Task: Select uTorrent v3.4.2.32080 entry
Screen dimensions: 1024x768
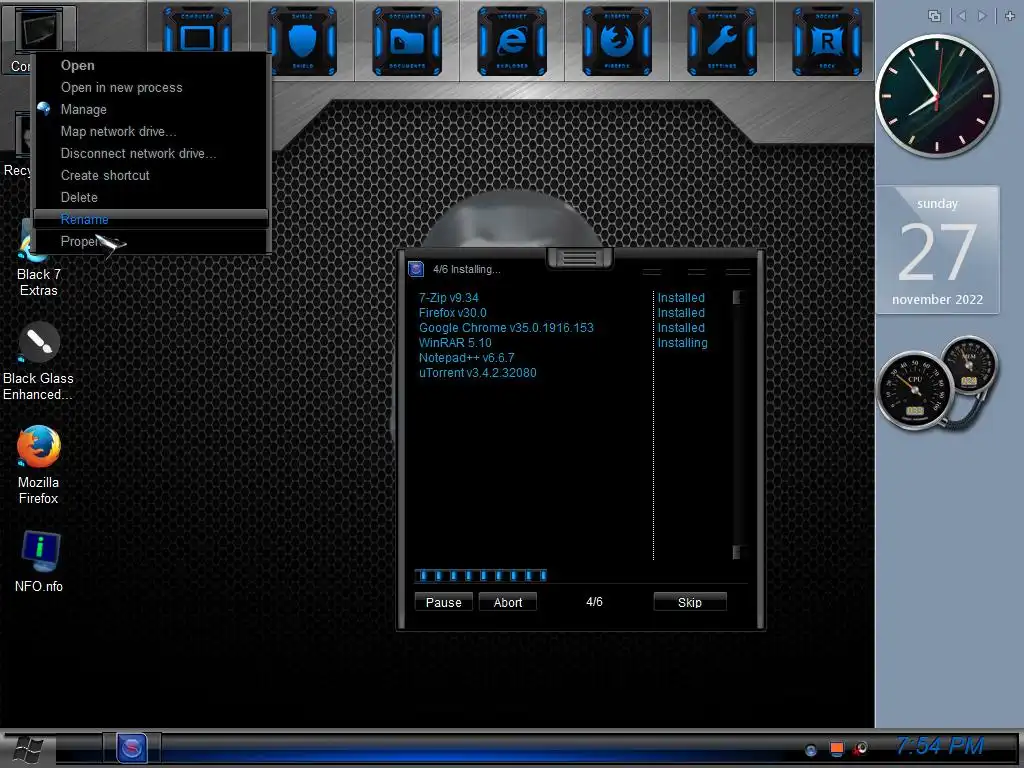Action: pyautogui.click(x=477, y=373)
